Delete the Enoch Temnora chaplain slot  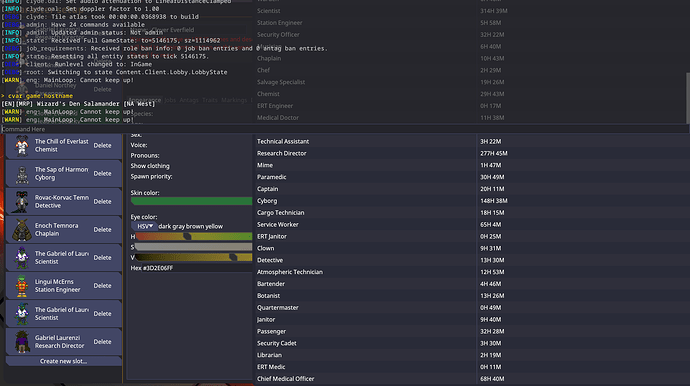click(x=102, y=230)
